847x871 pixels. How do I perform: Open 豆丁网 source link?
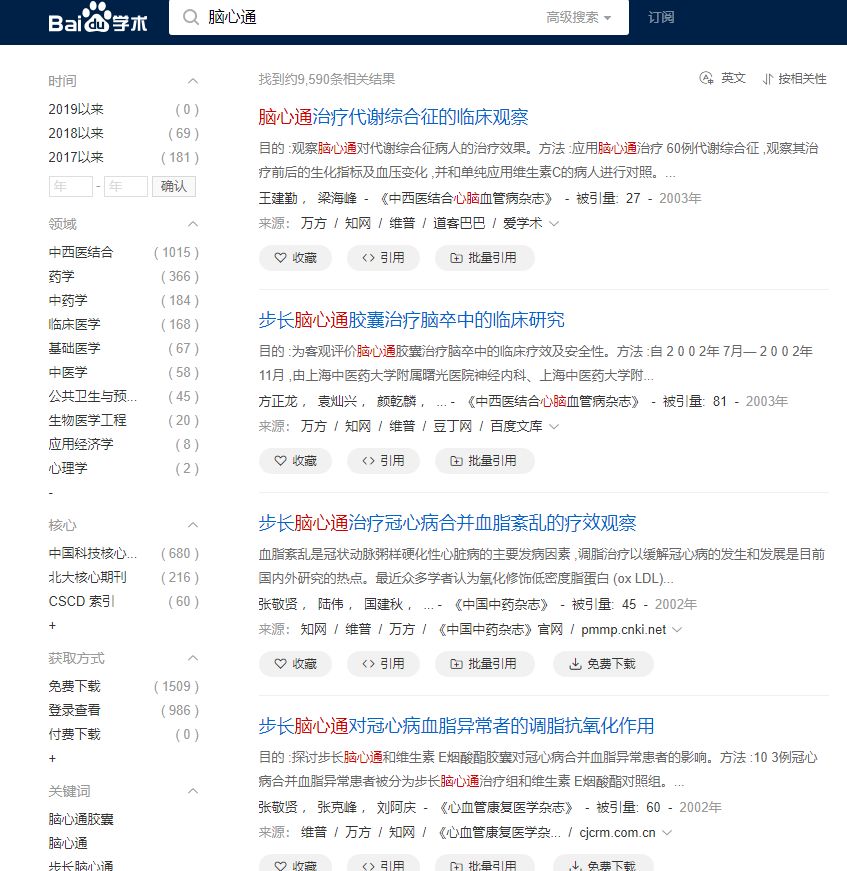point(452,426)
